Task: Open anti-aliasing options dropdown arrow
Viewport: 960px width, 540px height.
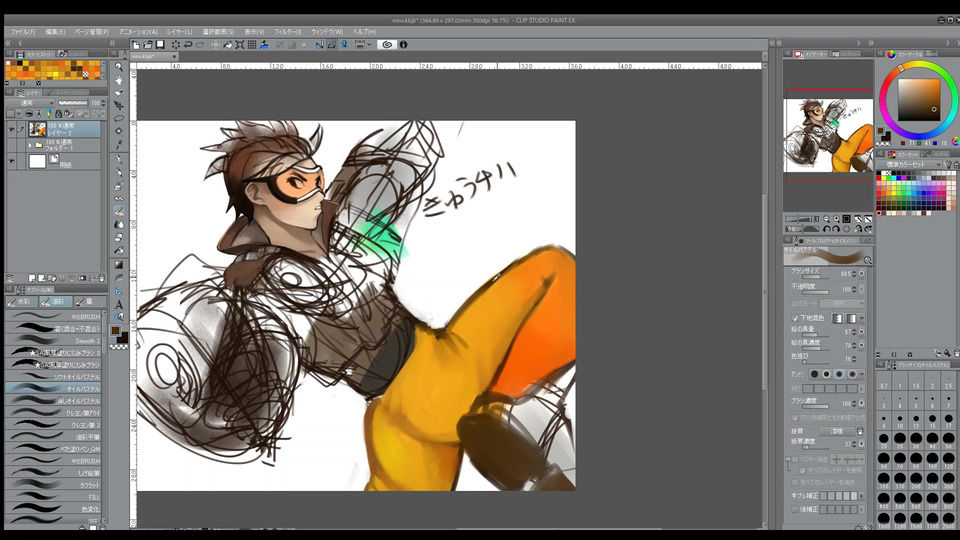Action: pyautogui.click(x=862, y=374)
